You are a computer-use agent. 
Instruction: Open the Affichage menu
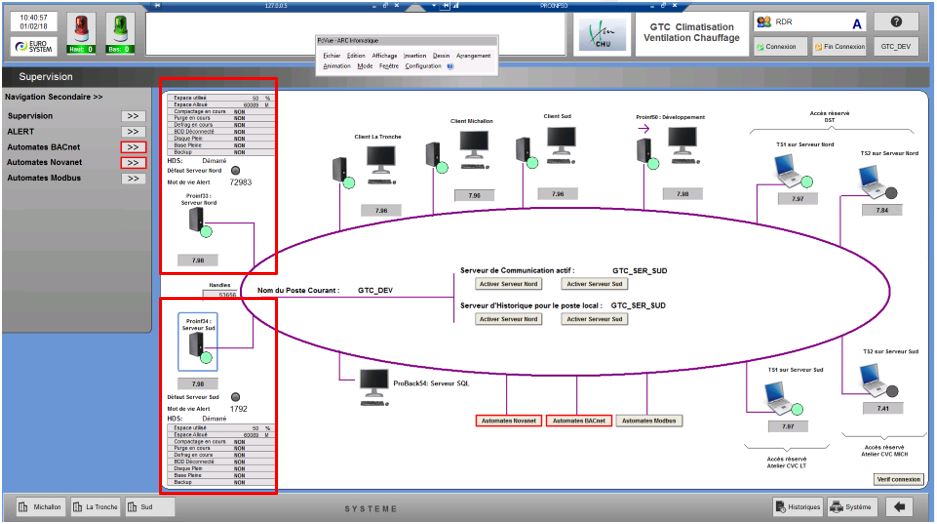click(x=385, y=55)
